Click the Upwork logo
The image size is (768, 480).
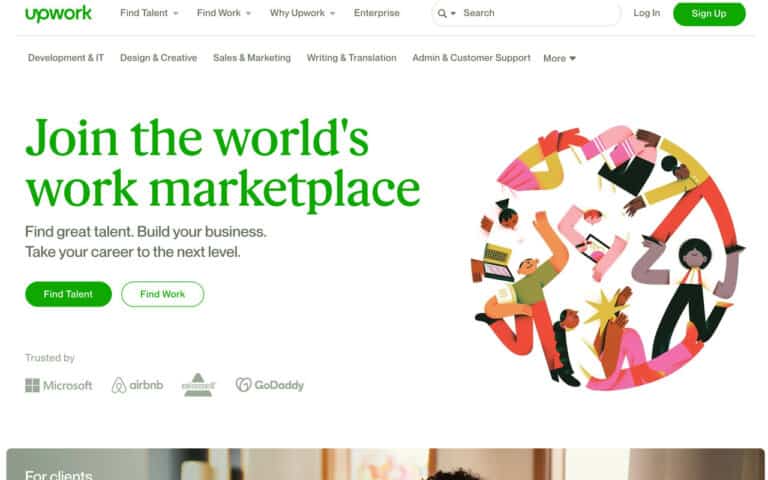(58, 13)
